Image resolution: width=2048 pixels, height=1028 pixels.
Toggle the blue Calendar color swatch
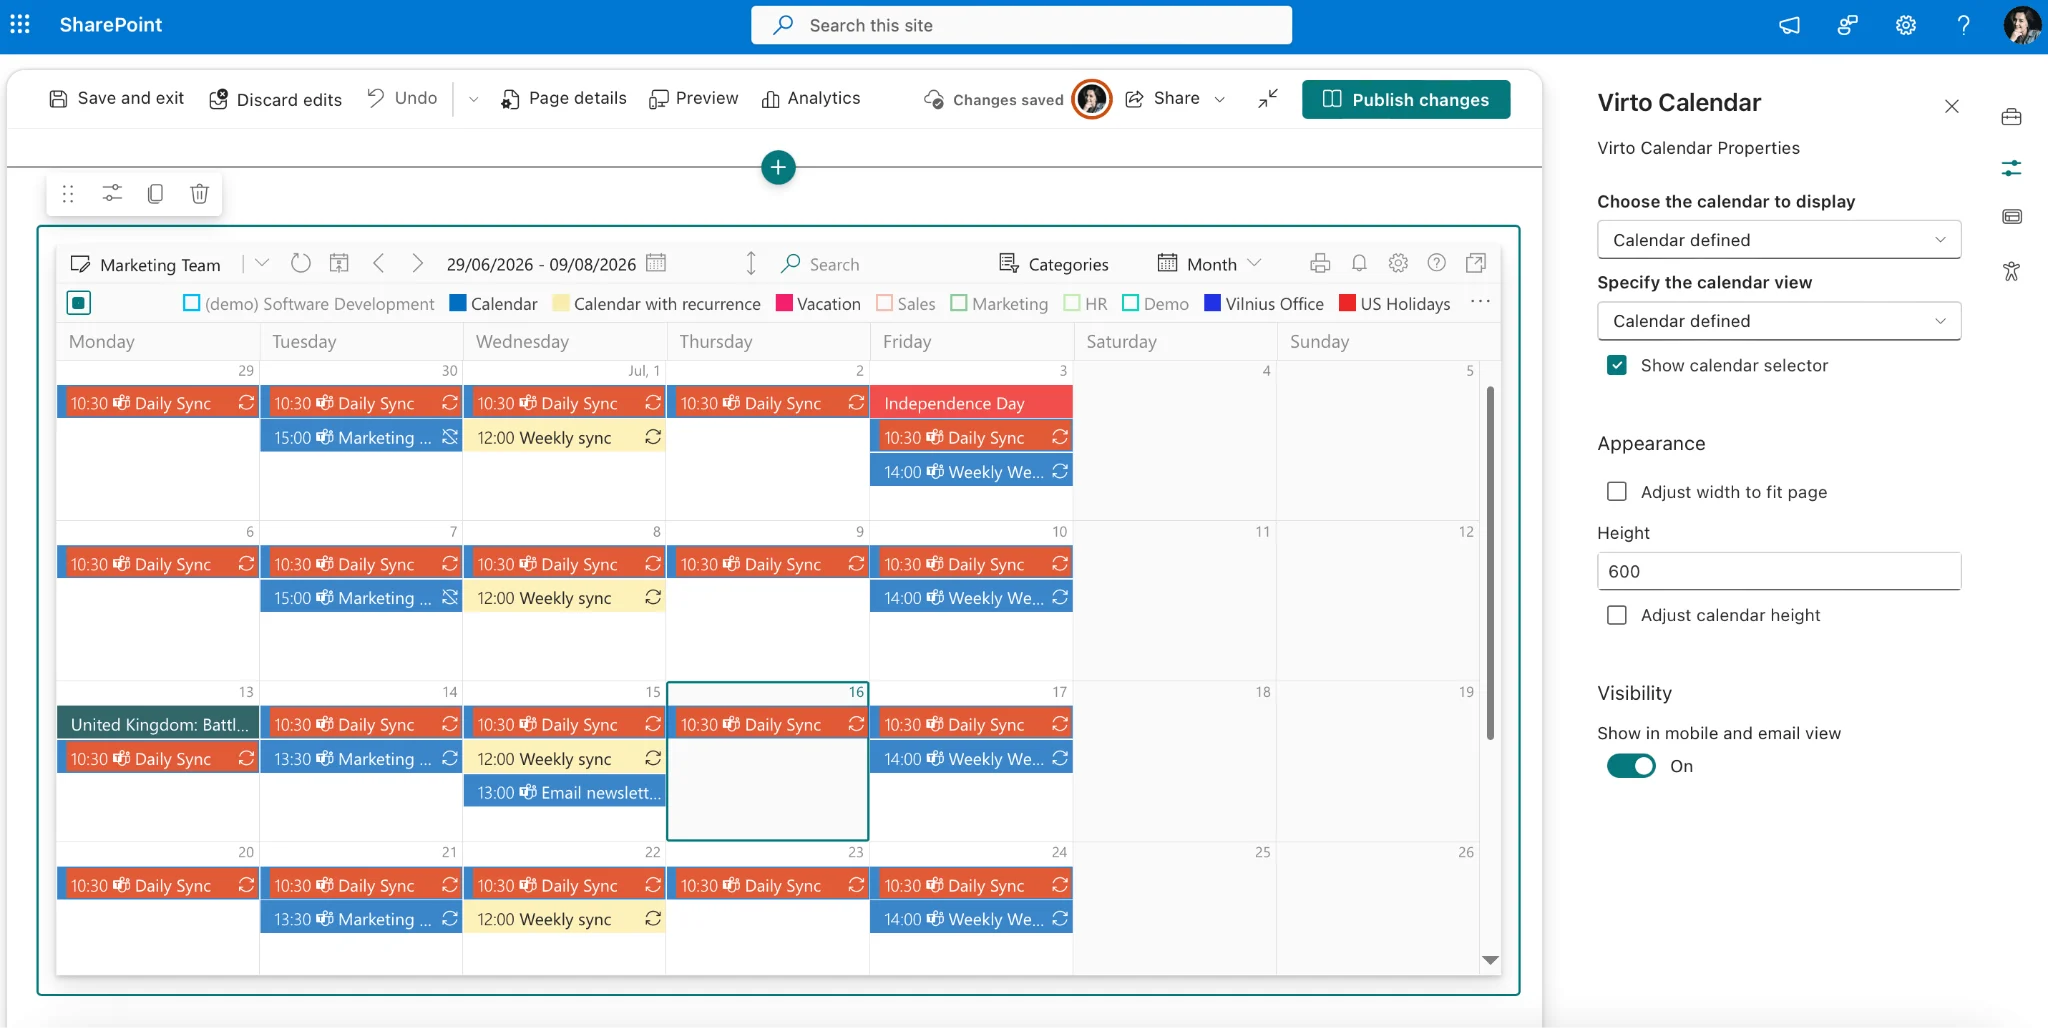click(458, 303)
